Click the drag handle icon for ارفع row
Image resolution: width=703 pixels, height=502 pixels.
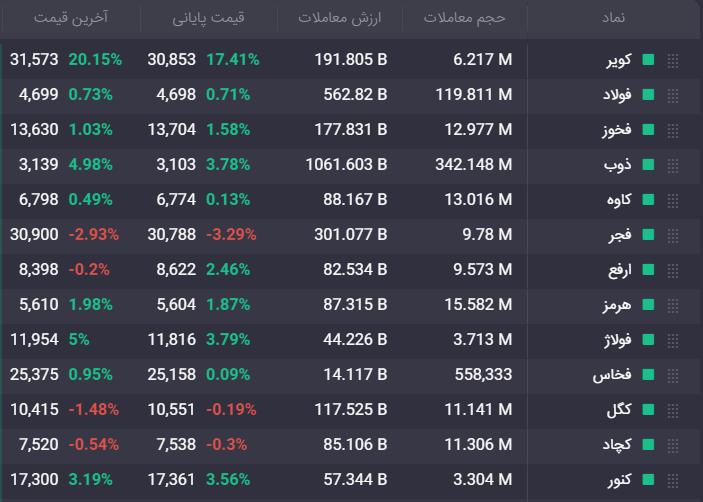click(x=673, y=270)
